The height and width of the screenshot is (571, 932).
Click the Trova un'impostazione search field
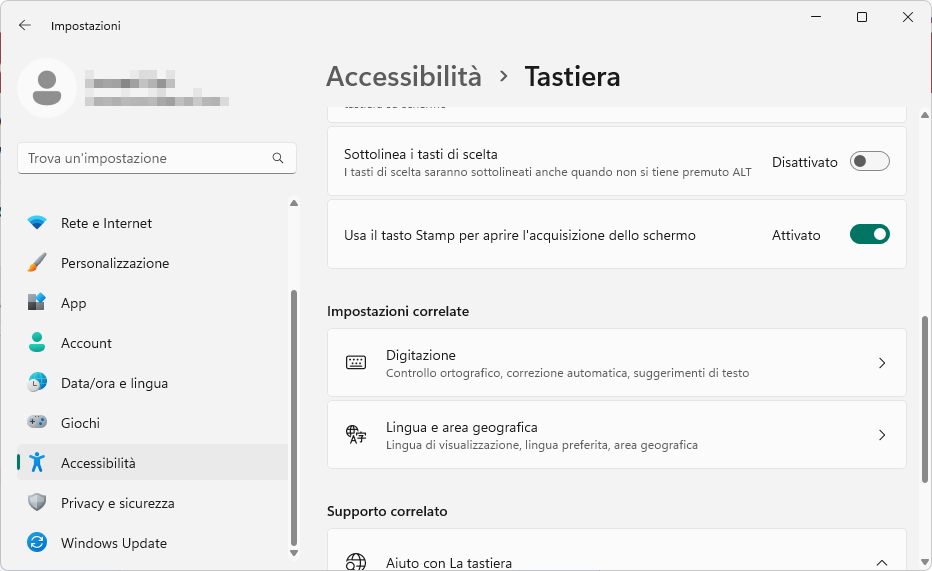[x=157, y=158]
